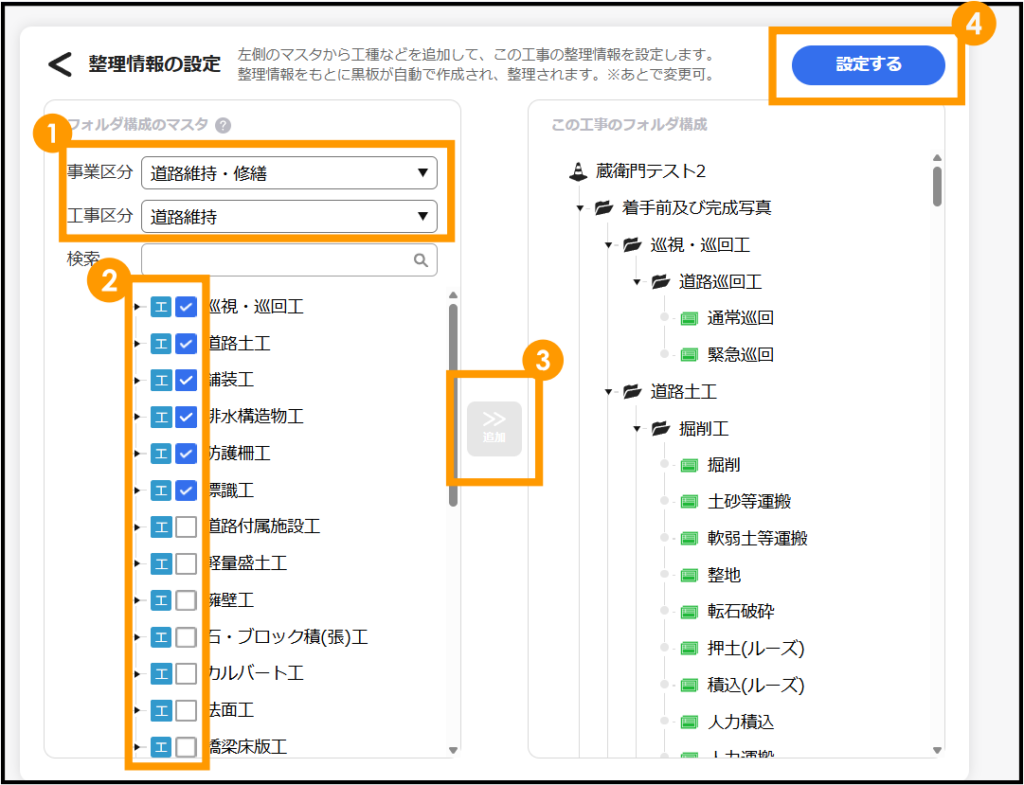Uncheck the 標識工 checkbox

point(187,489)
